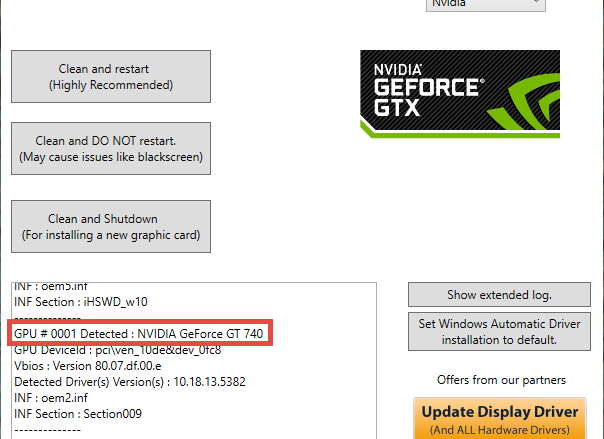The width and height of the screenshot is (604, 439).
Task: Select the GPU DeviceId log line
Action: coord(117,350)
